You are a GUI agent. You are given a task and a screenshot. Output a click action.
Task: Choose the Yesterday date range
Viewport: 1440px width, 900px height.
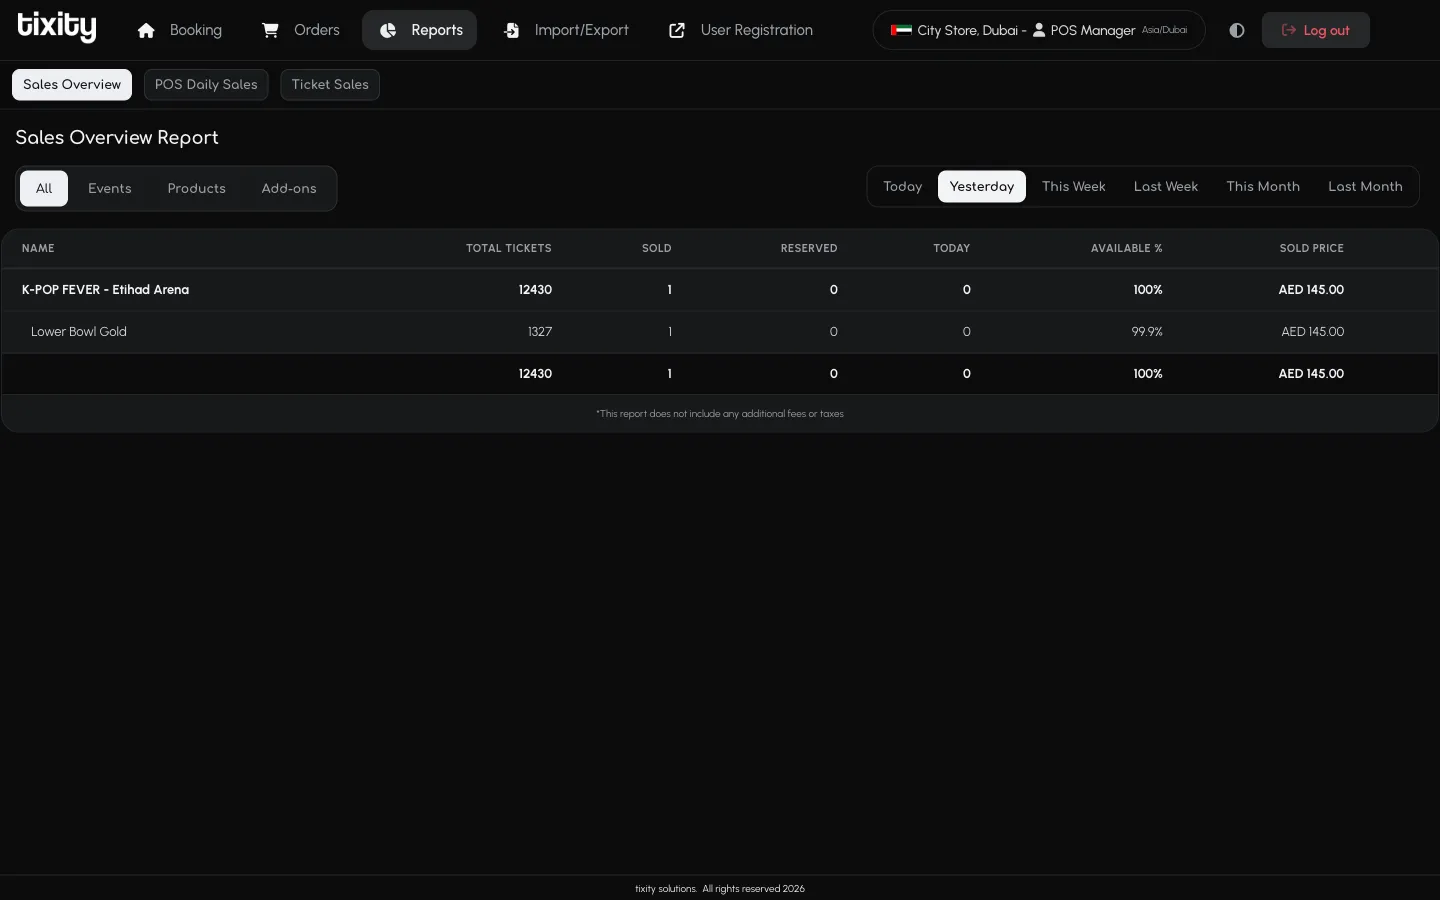982,187
